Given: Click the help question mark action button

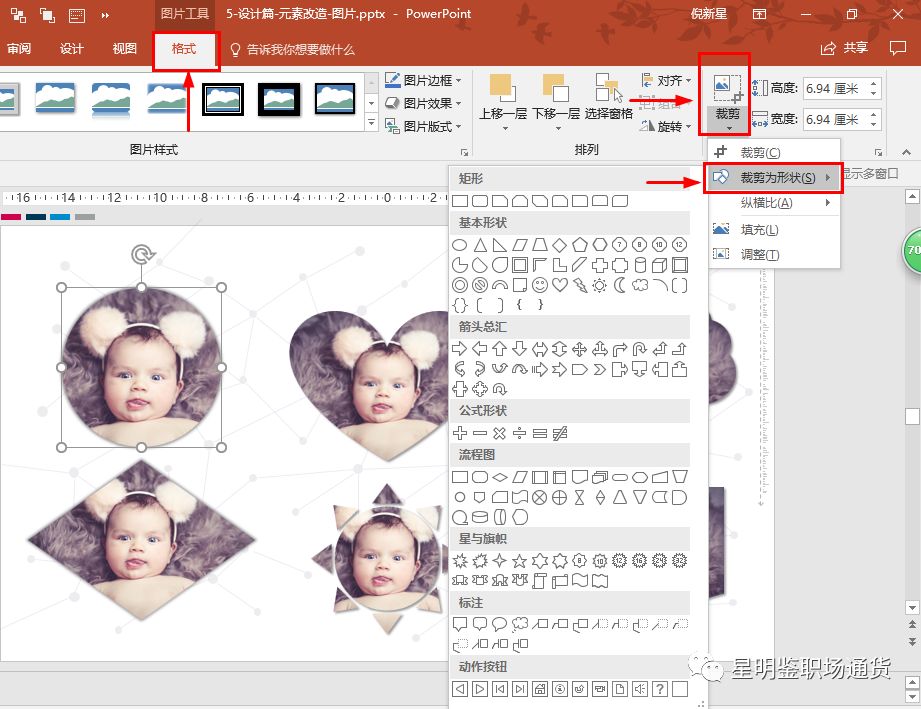Looking at the screenshot, I should click(659, 689).
